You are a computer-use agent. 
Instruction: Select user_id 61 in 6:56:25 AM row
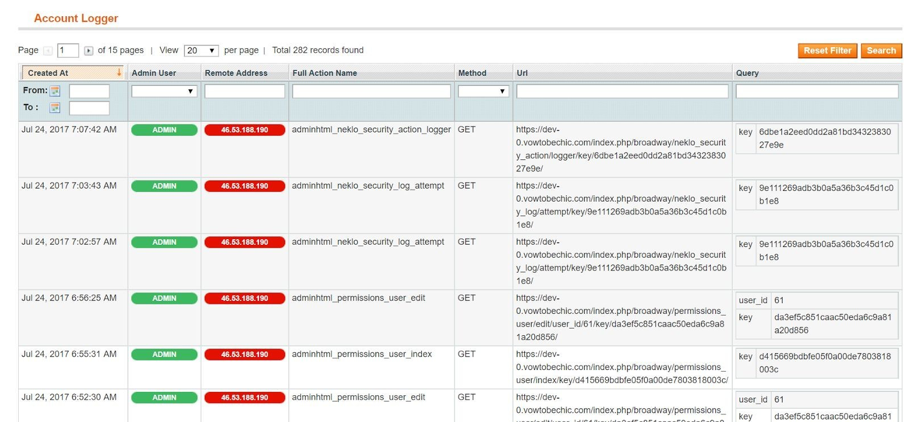(x=779, y=300)
